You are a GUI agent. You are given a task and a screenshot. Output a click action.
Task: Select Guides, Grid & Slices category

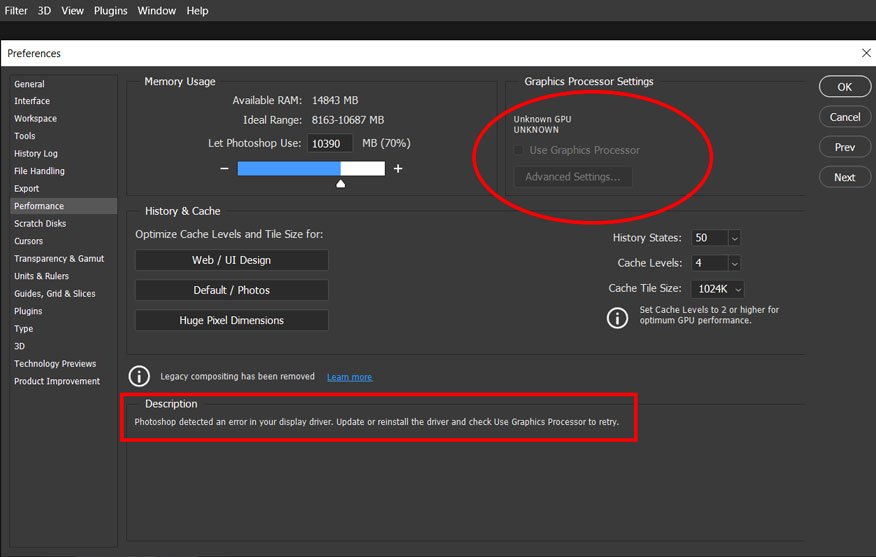(63, 294)
